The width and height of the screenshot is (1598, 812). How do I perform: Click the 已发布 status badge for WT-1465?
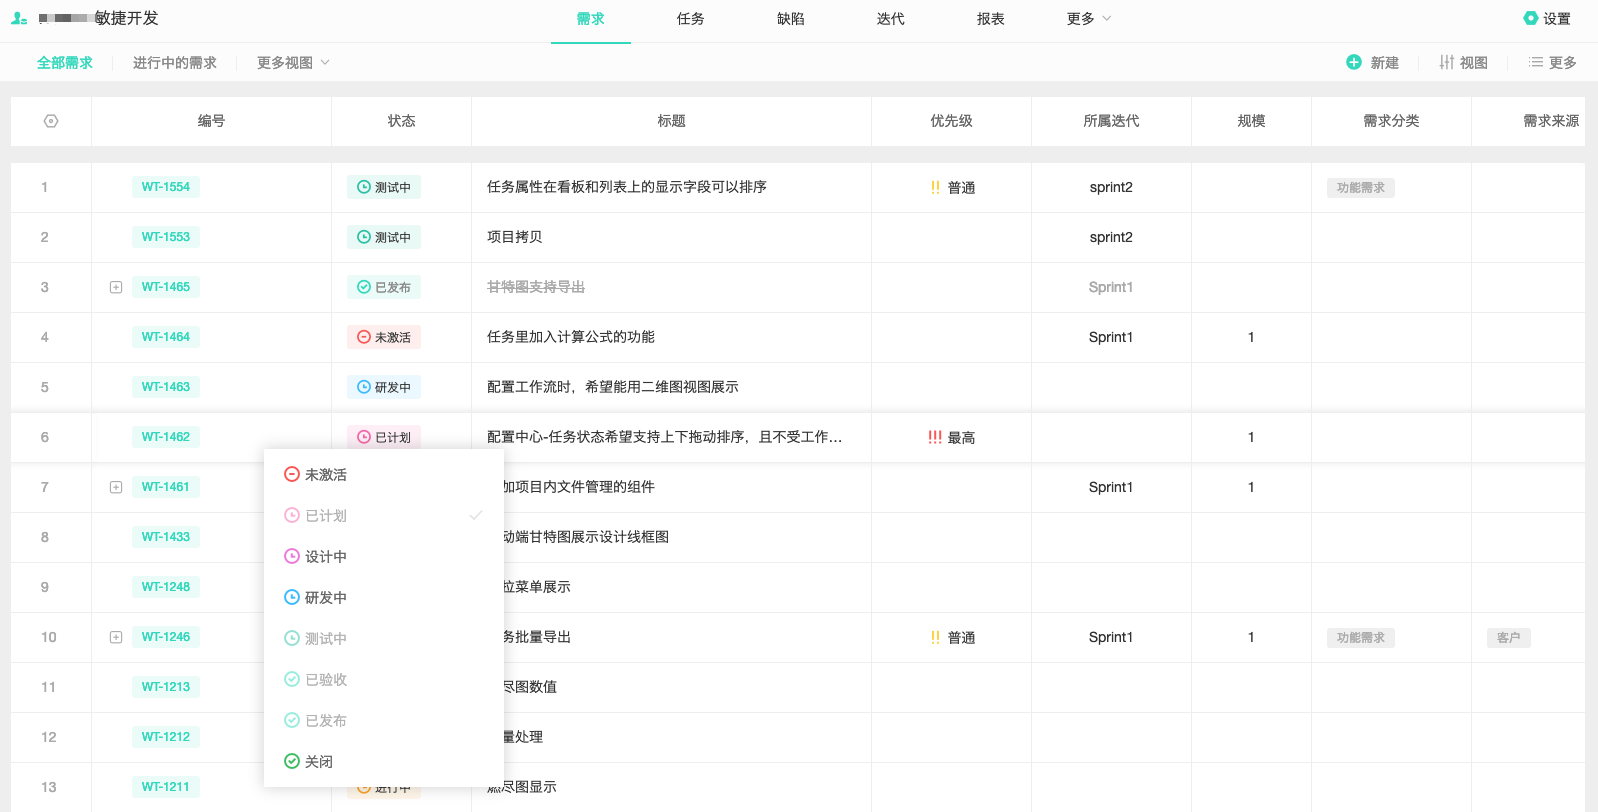pyautogui.click(x=384, y=287)
